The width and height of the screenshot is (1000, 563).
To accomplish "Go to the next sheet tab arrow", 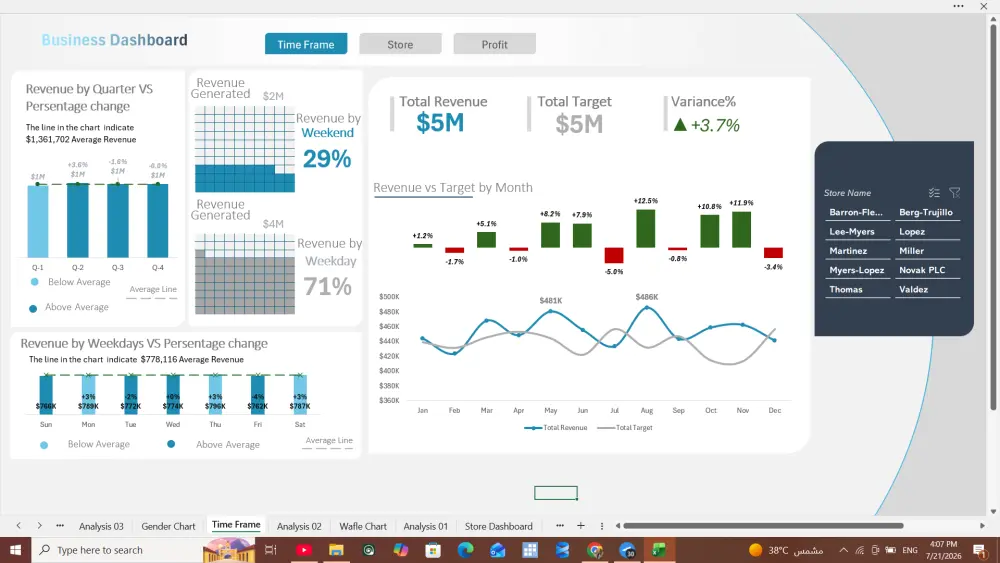I will 40,525.
